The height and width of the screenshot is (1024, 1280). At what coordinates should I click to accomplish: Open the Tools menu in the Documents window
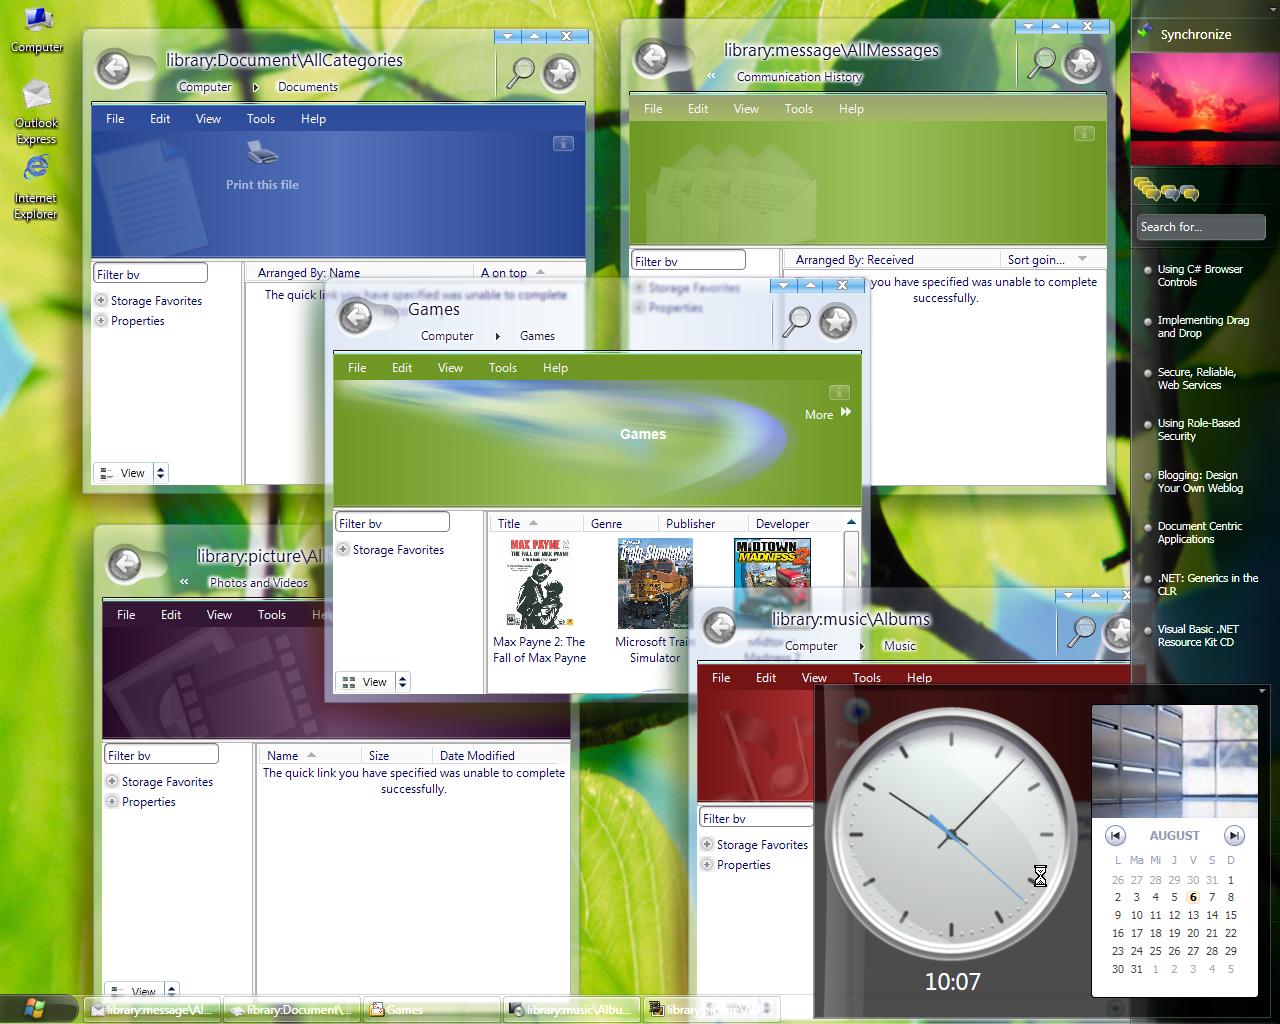point(261,118)
